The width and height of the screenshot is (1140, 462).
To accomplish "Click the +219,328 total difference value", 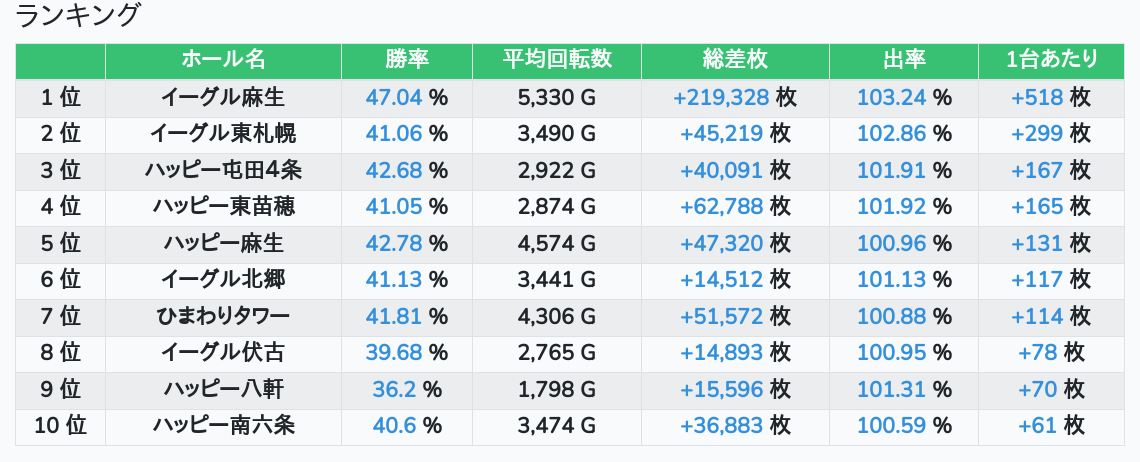I will (x=721, y=97).
